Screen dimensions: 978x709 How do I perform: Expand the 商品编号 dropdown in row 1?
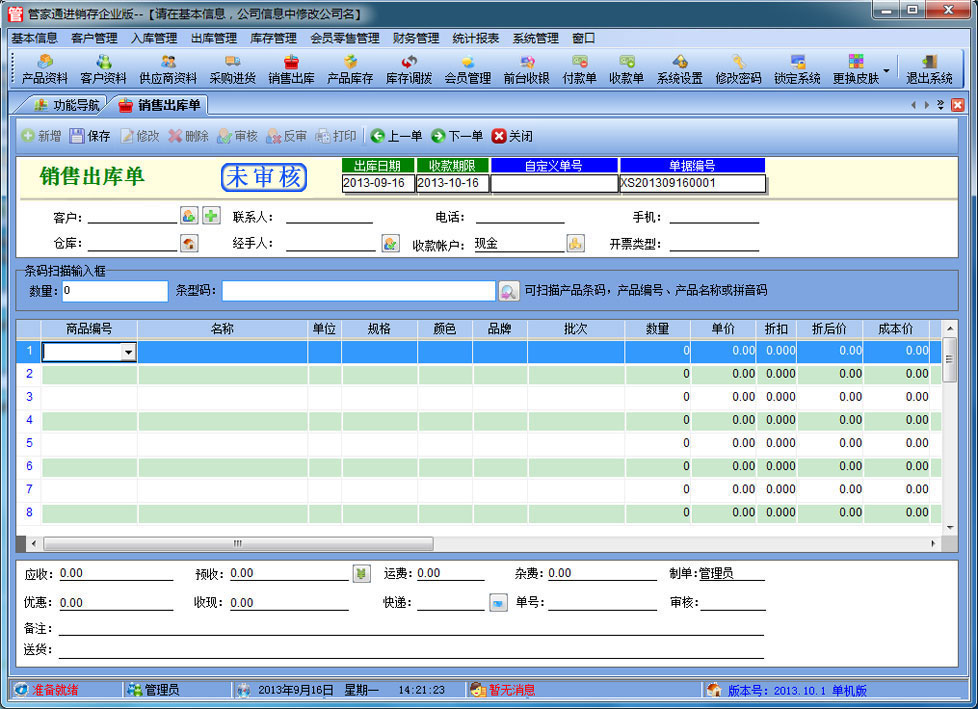(128, 352)
